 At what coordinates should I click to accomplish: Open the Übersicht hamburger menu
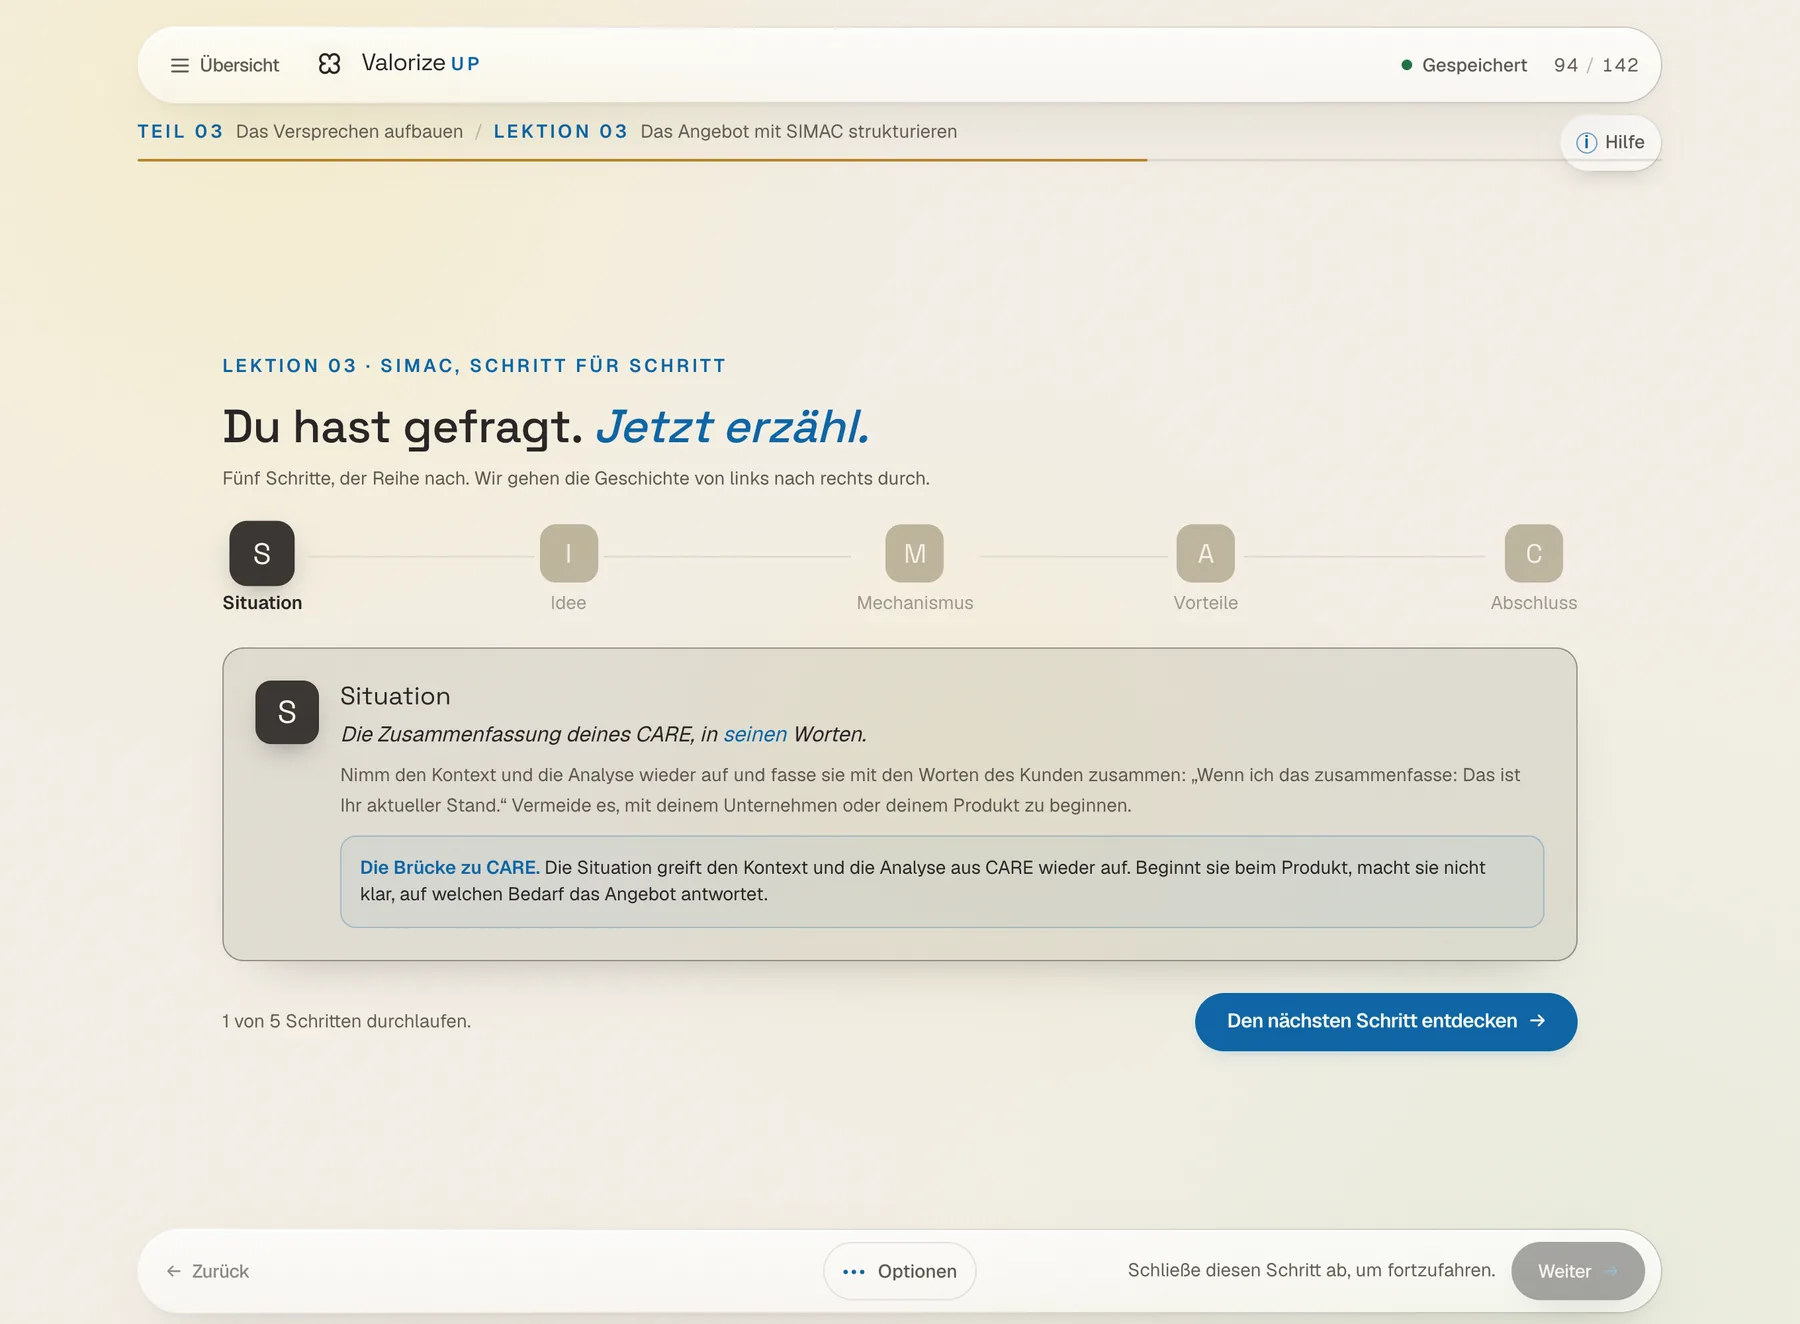224,65
